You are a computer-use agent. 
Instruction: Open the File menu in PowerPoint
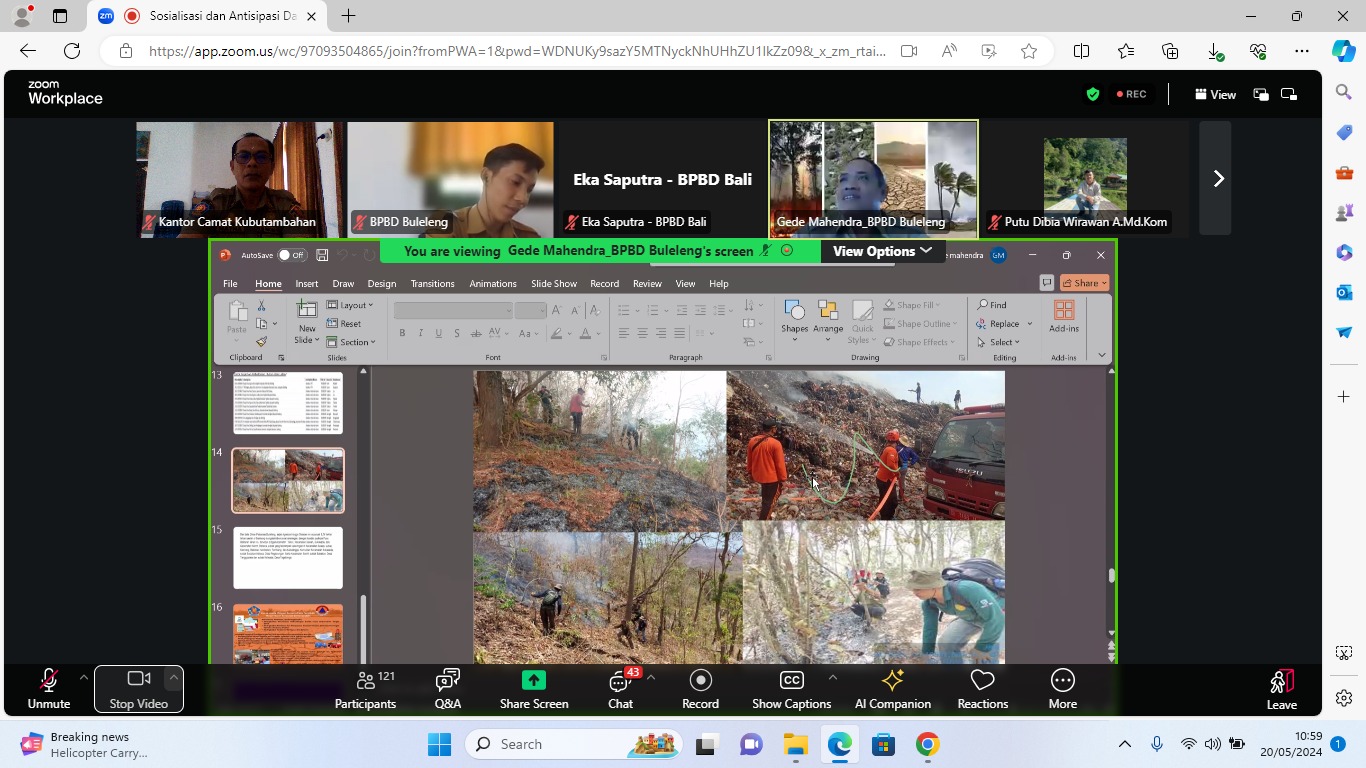[x=230, y=284]
